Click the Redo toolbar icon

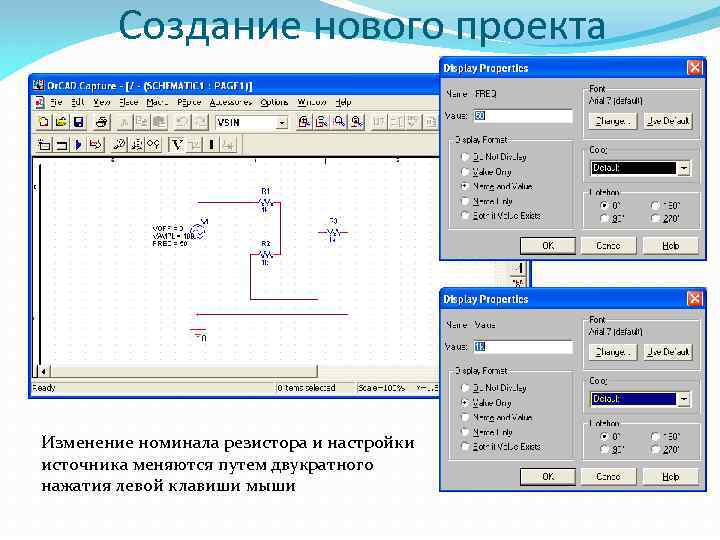200,122
